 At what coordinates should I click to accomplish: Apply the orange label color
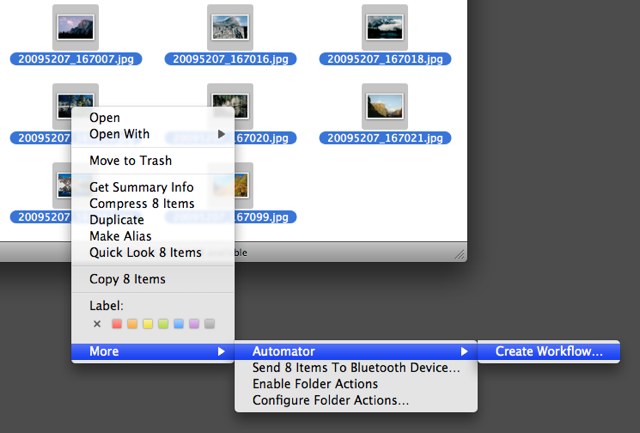click(x=132, y=324)
